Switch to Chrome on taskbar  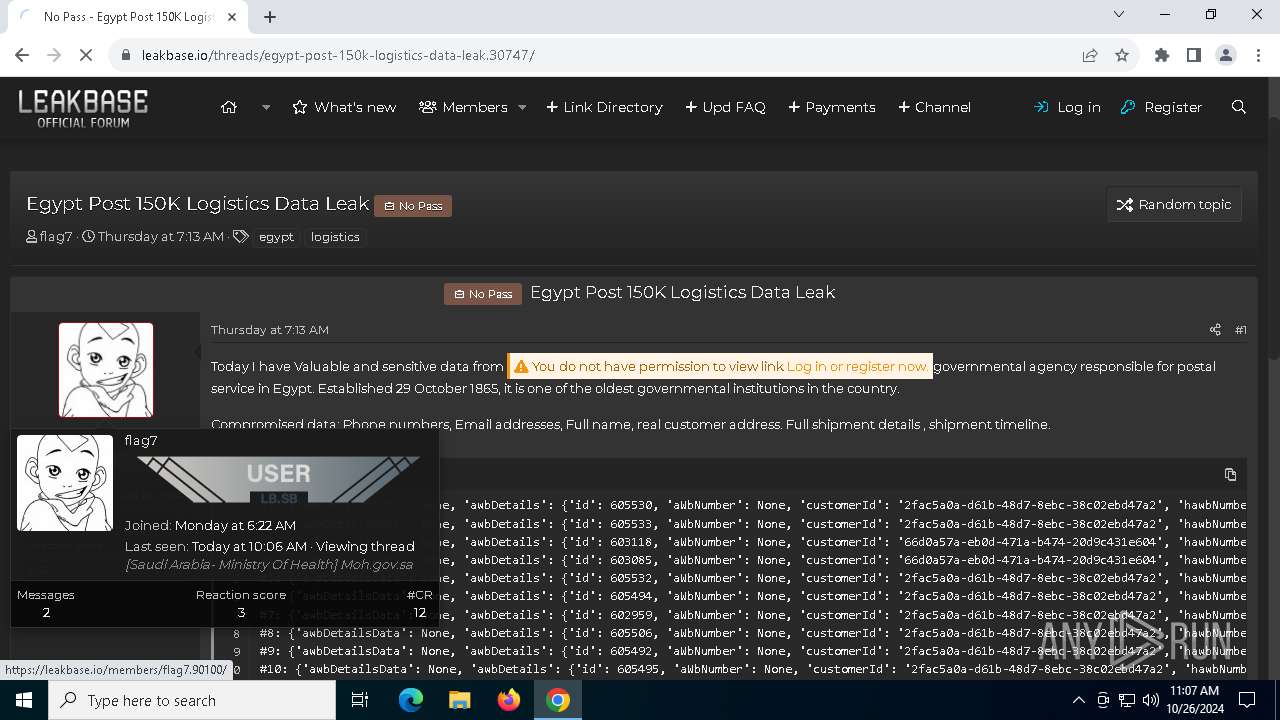tap(558, 700)
